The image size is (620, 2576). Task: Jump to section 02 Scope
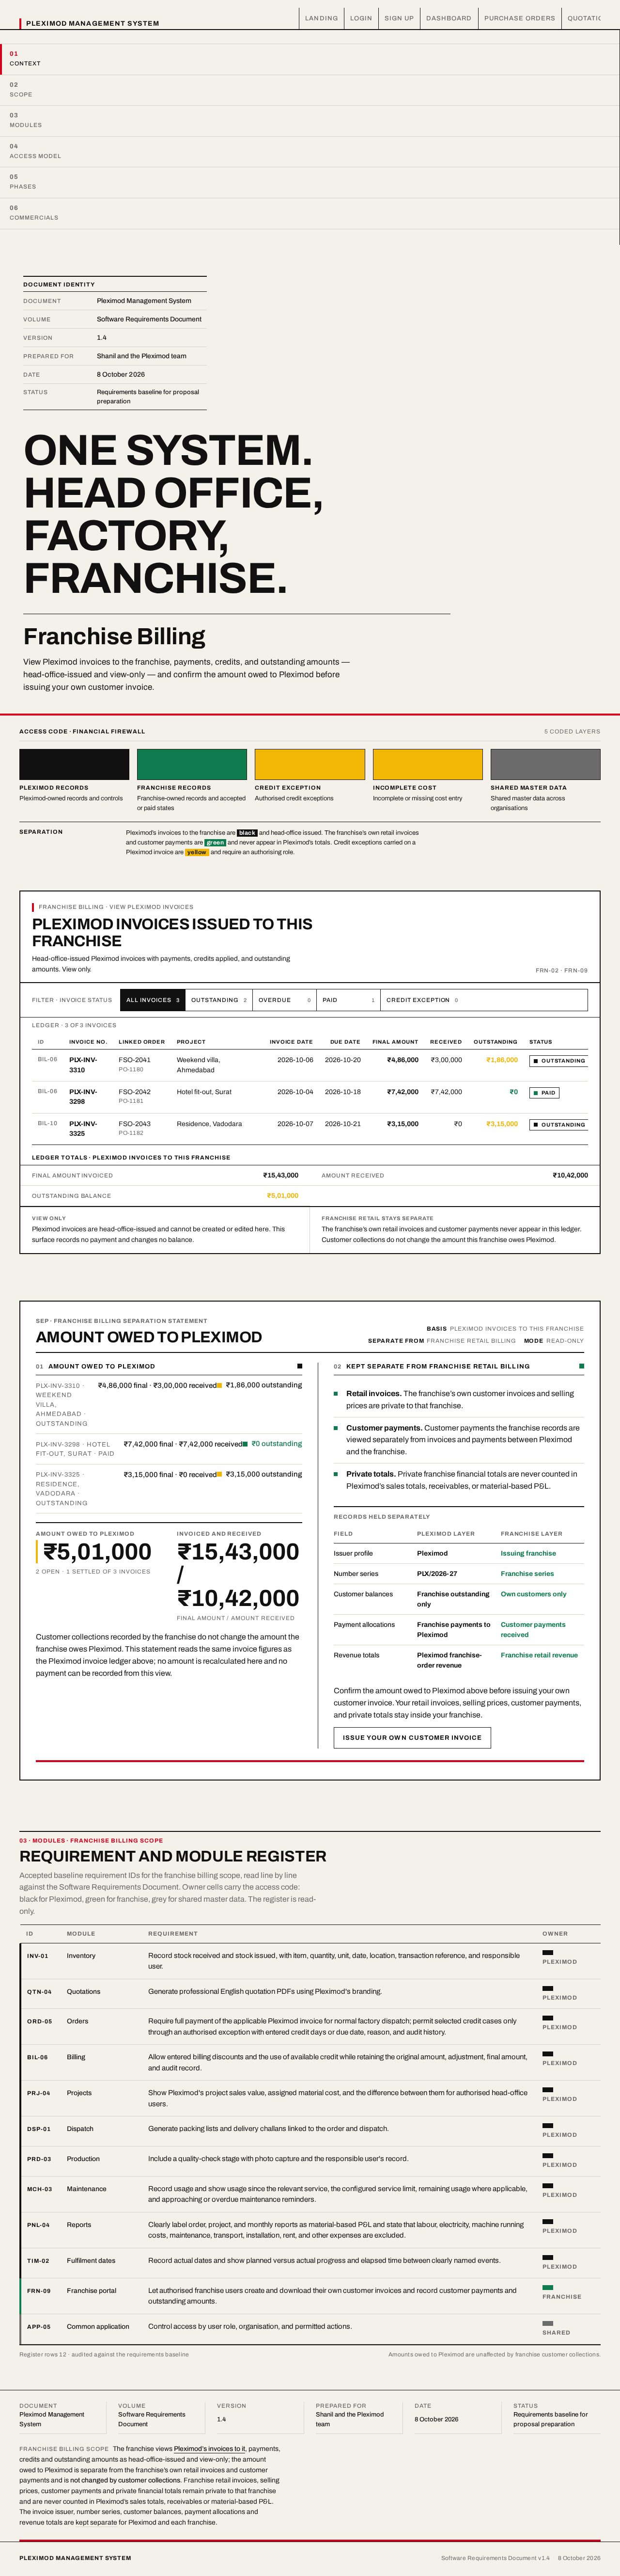point(310,90)
